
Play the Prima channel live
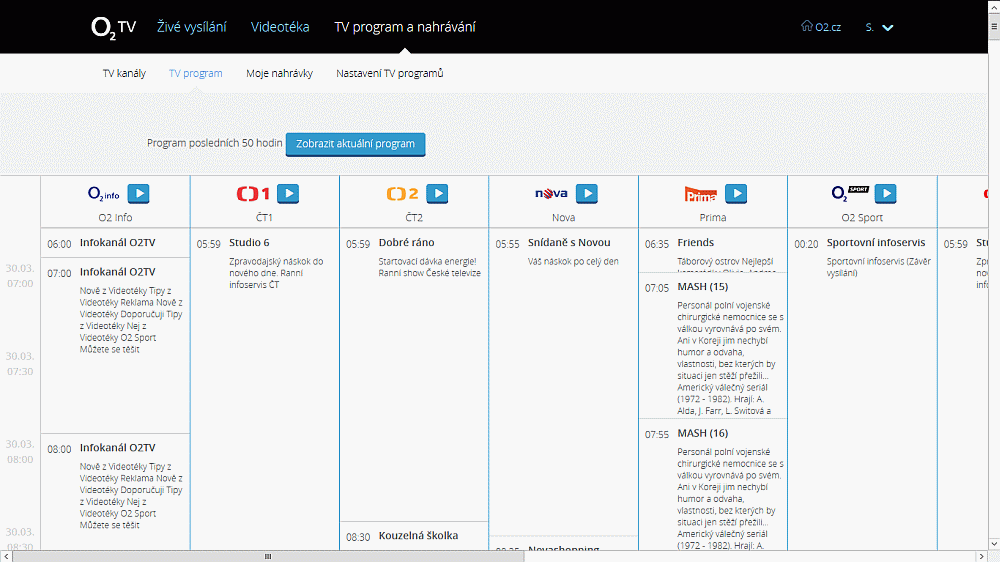[736, 193]
